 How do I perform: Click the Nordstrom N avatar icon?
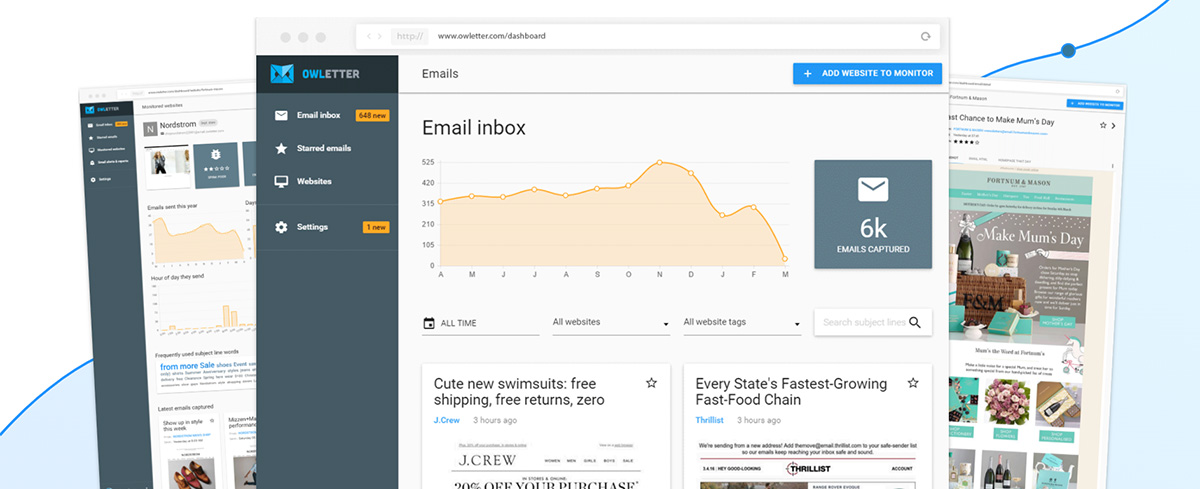tap(152, 129)
